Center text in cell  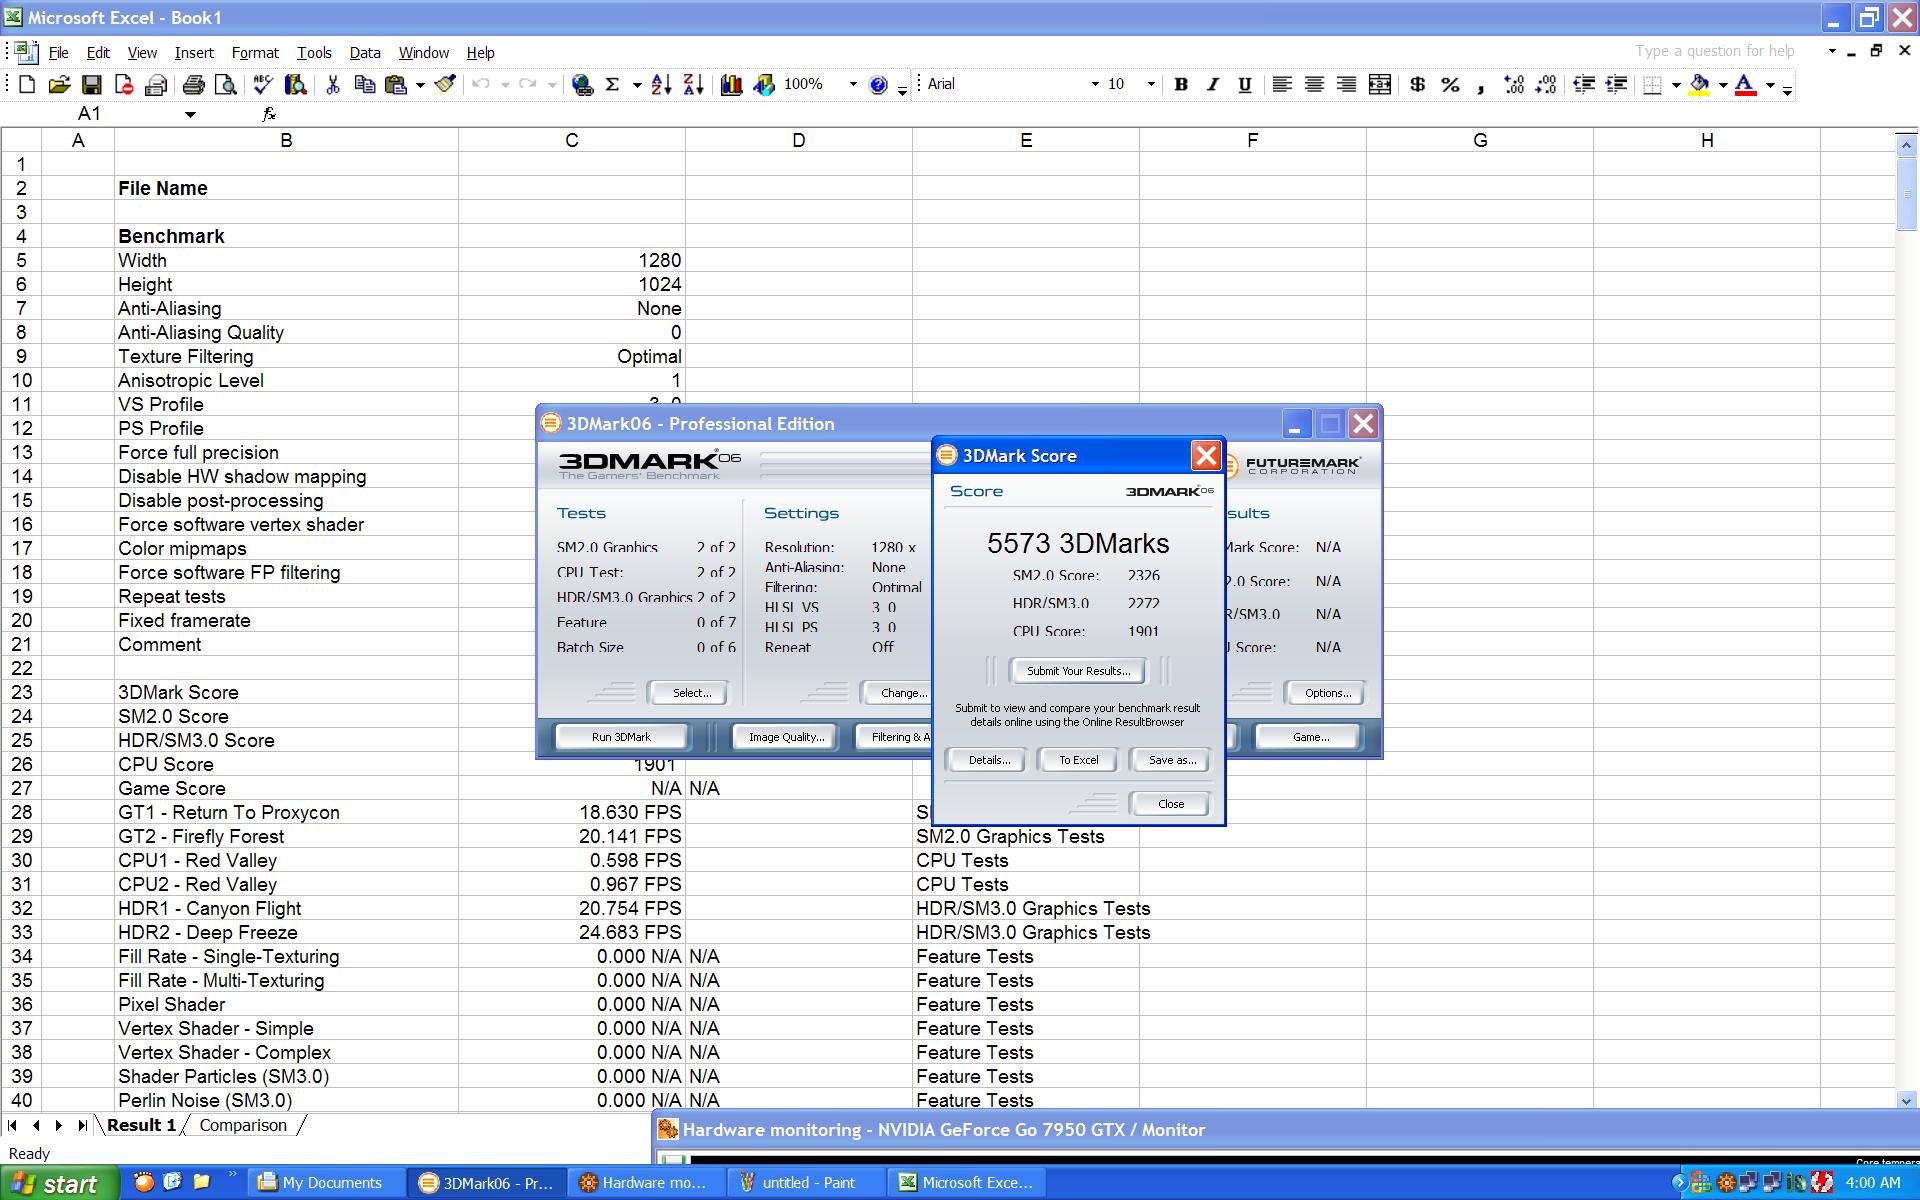coord(1314,85)
